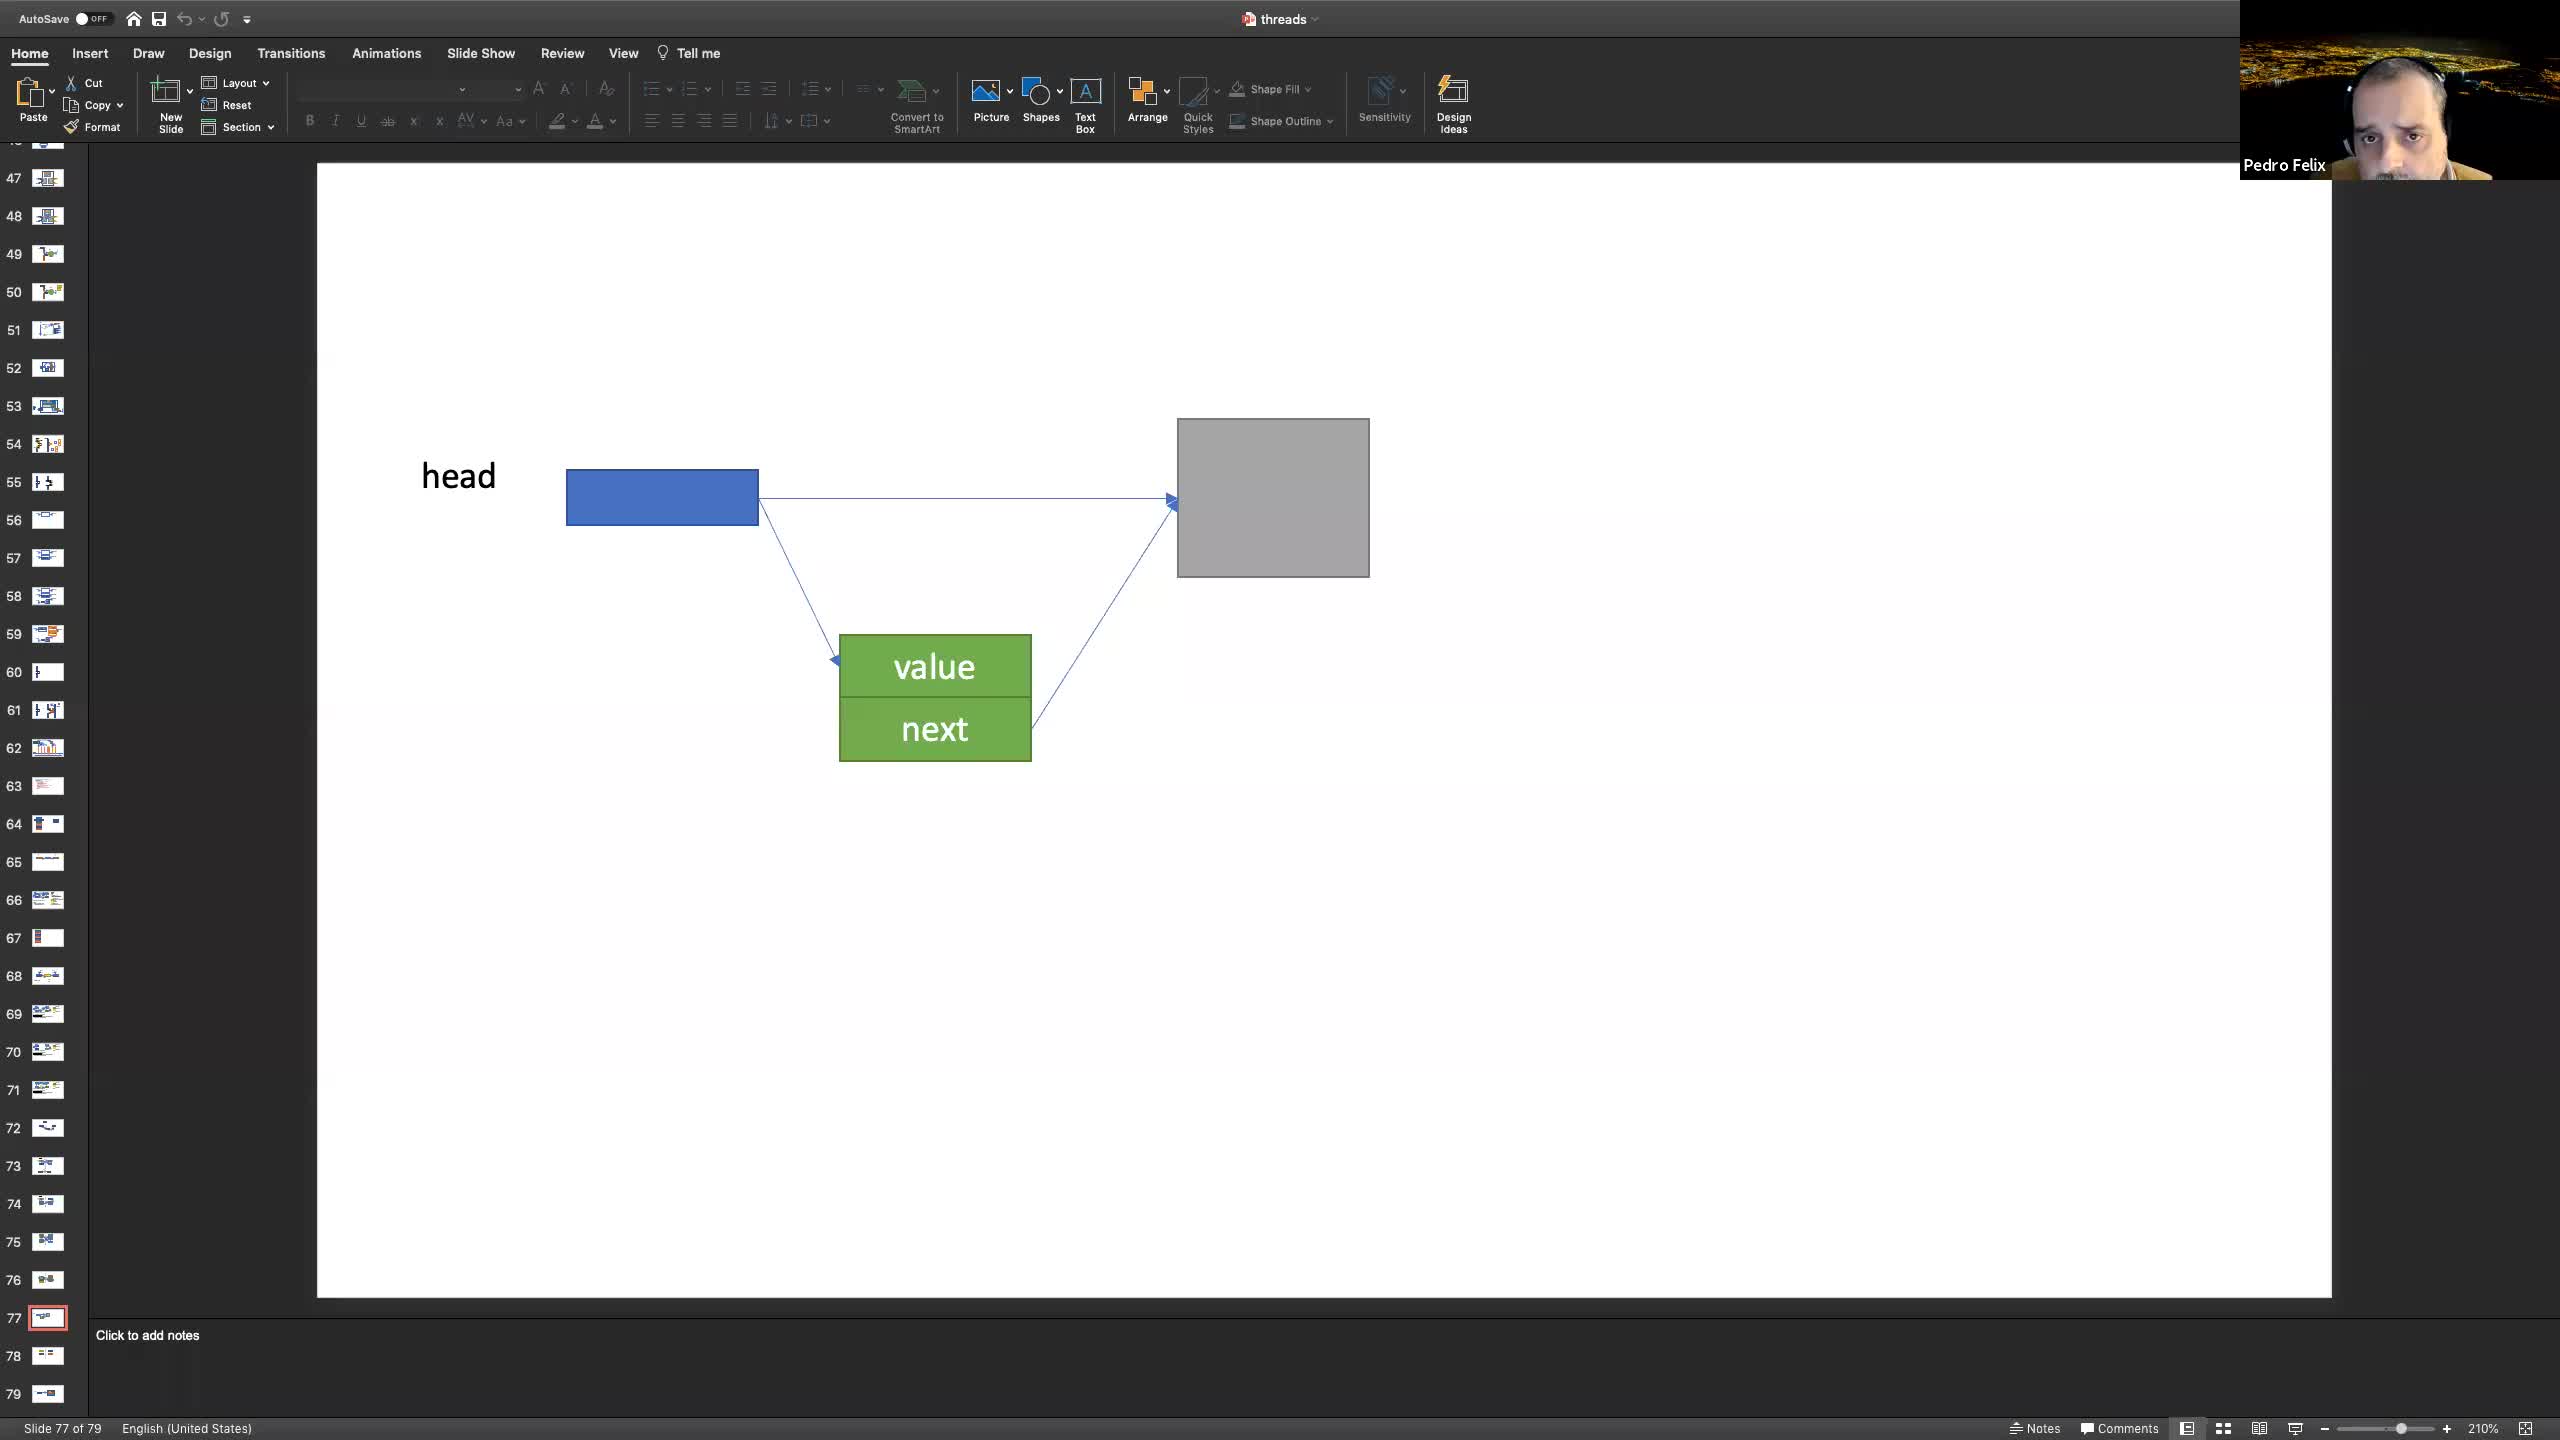The image size is (2560, 1440).
Task: Open the Shape Outline dropdown
Action: 1281,121
